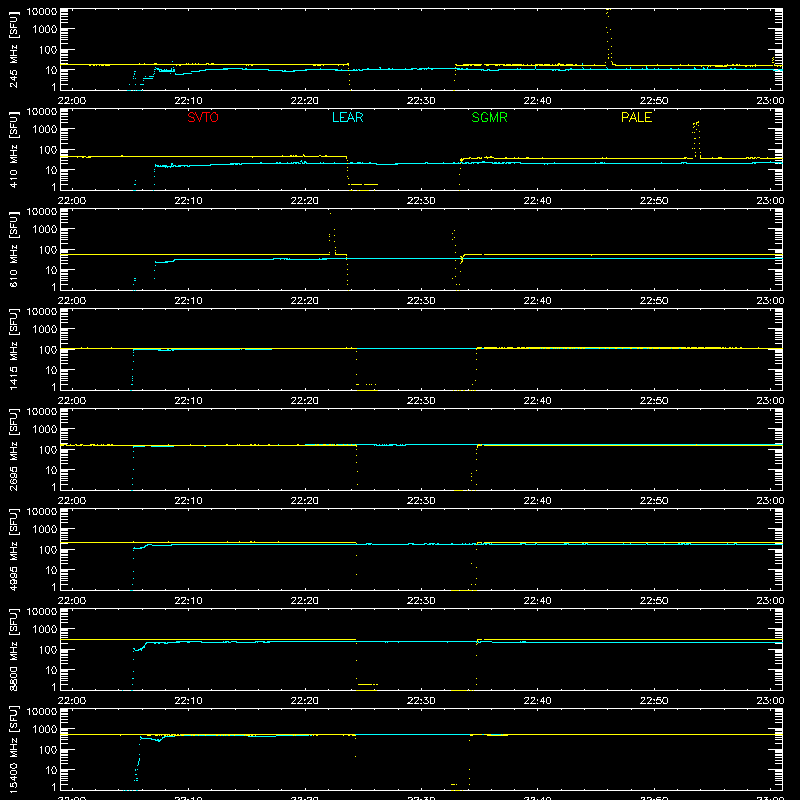800x800 pixels.
Task: Click the red SVTO station label
Action: pyautogui.click(x=203, y=117)
